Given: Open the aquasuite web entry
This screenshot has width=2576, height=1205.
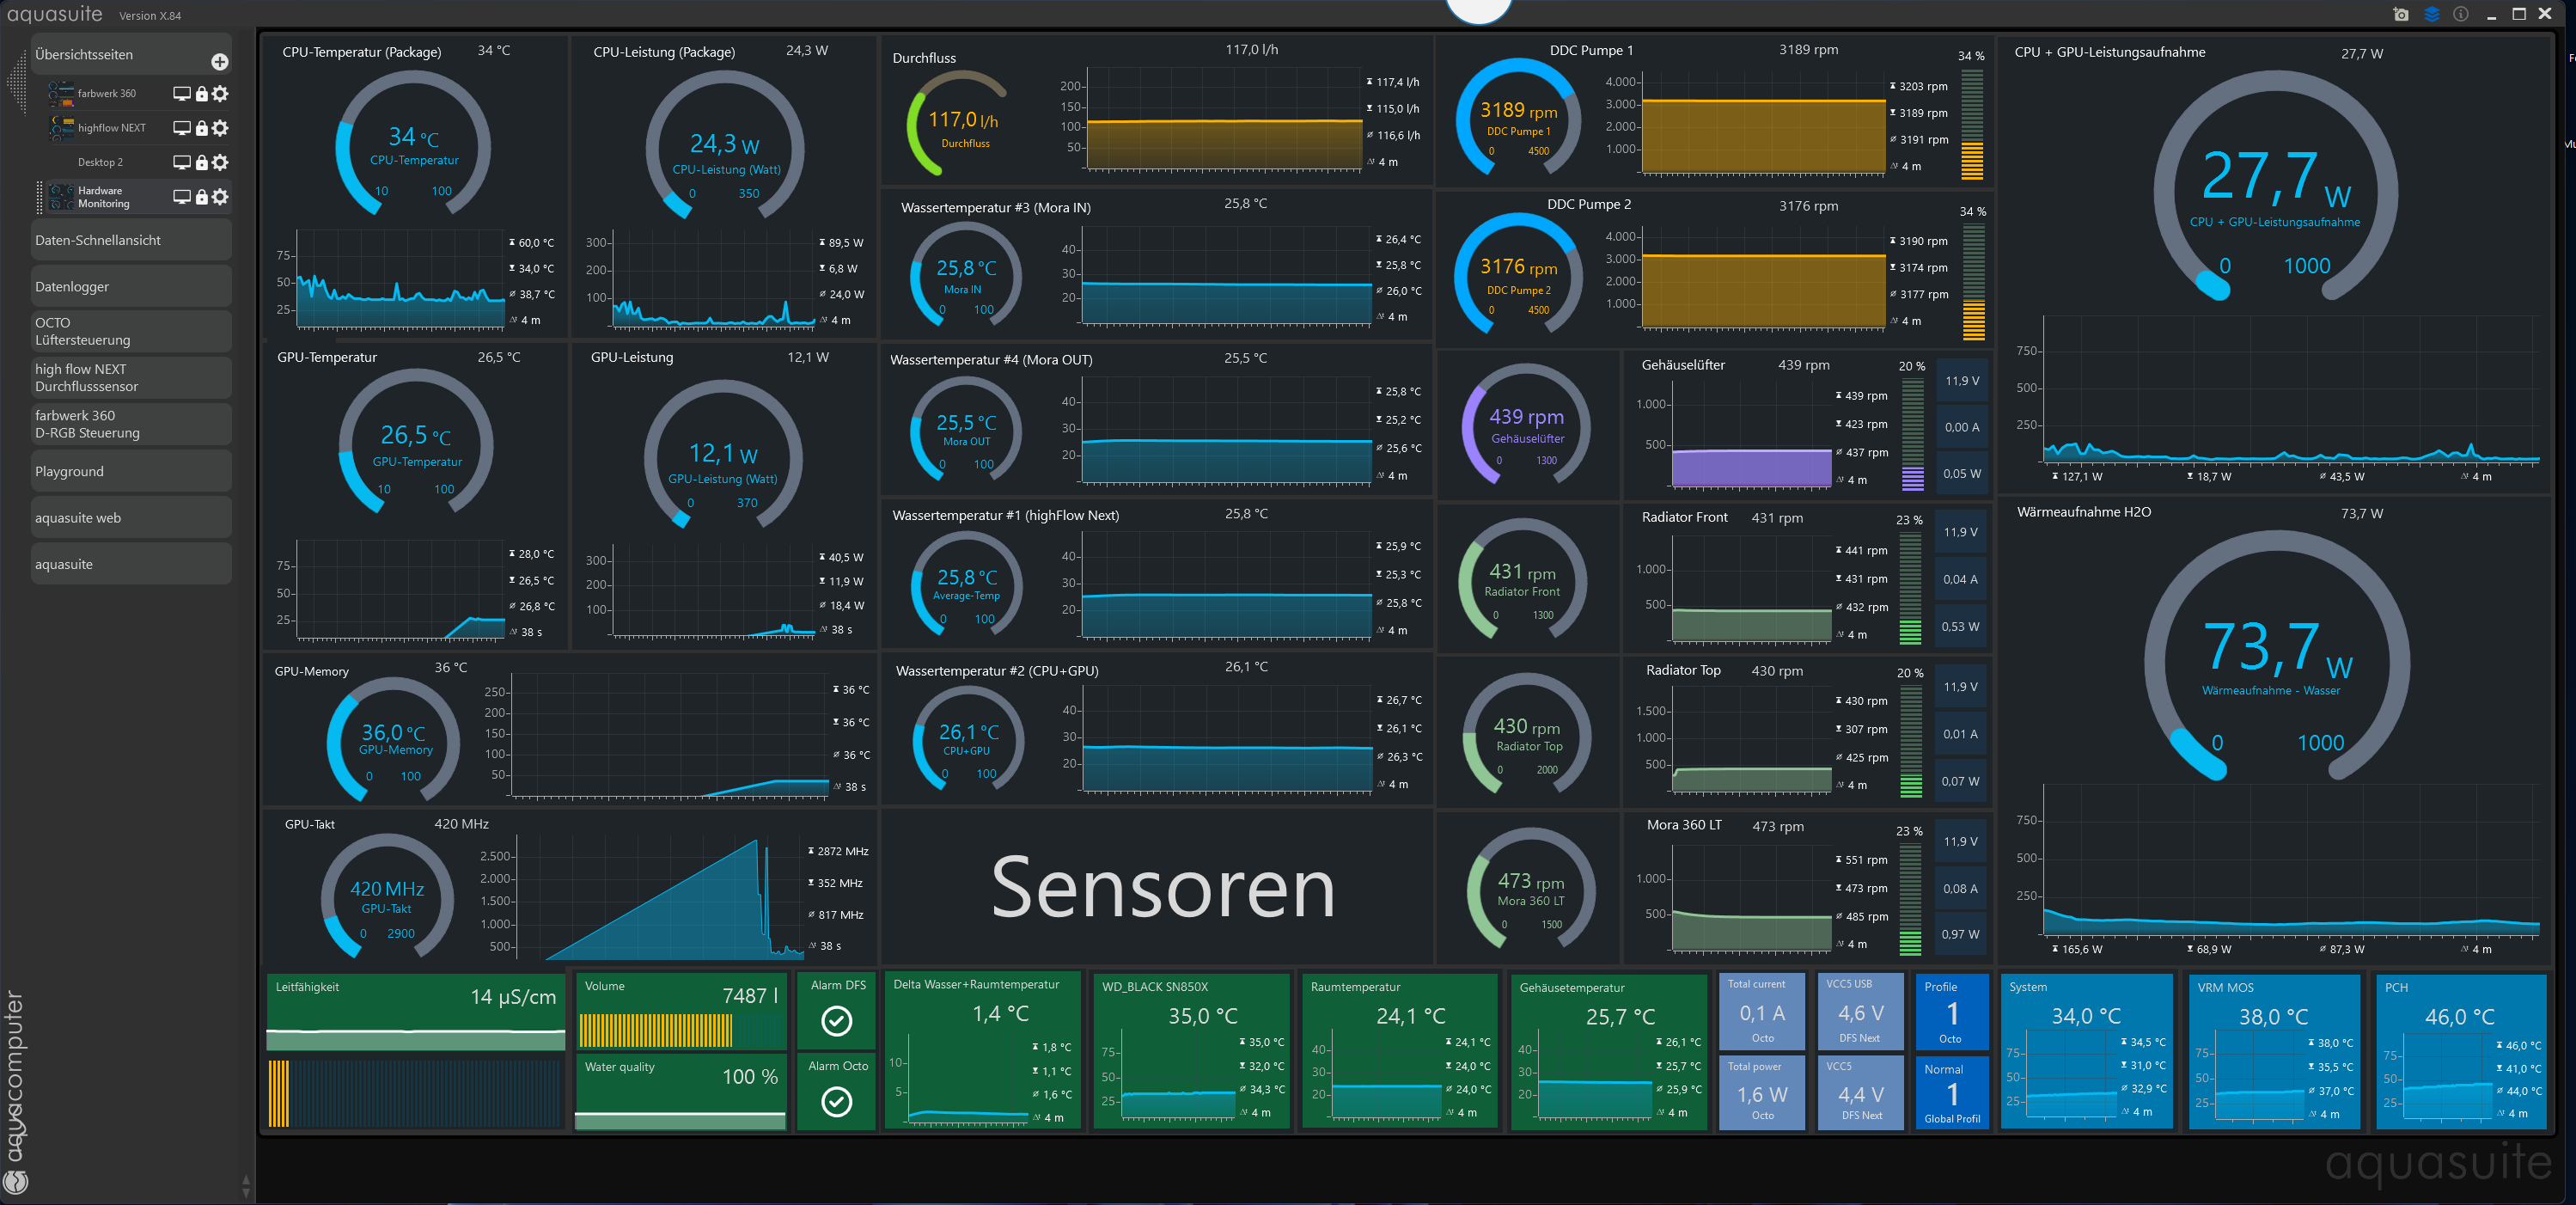Looking at the screenshot, I should click(x=130, y=518).
